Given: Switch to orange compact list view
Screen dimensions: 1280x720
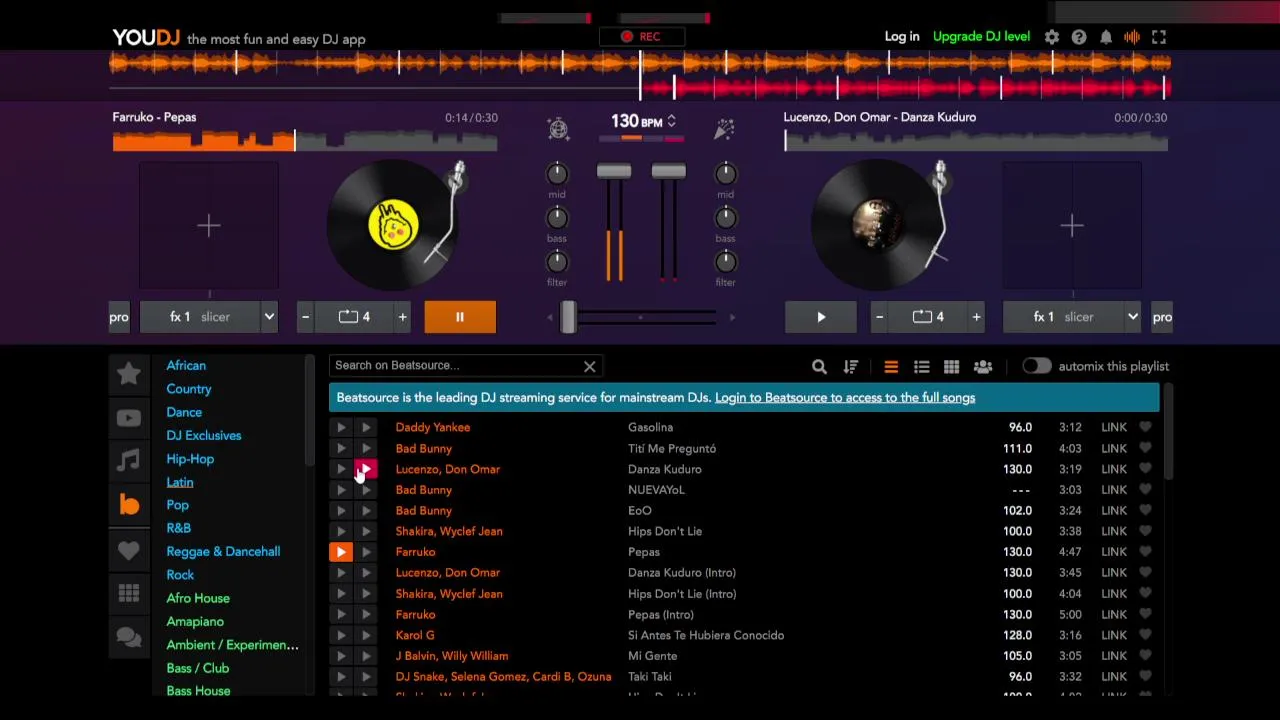Looking at the screenshot, I should tap(891, 367).
